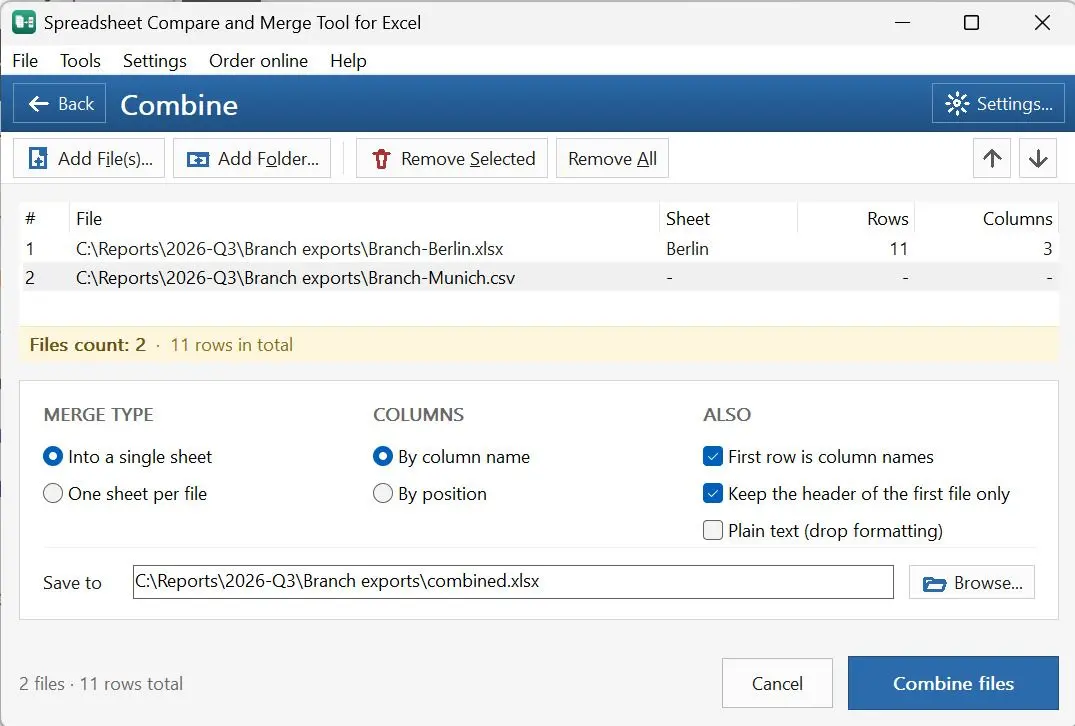Click Remove Selected trash button
Screen dimensions: 1075x726
click(x=452, y=158)
